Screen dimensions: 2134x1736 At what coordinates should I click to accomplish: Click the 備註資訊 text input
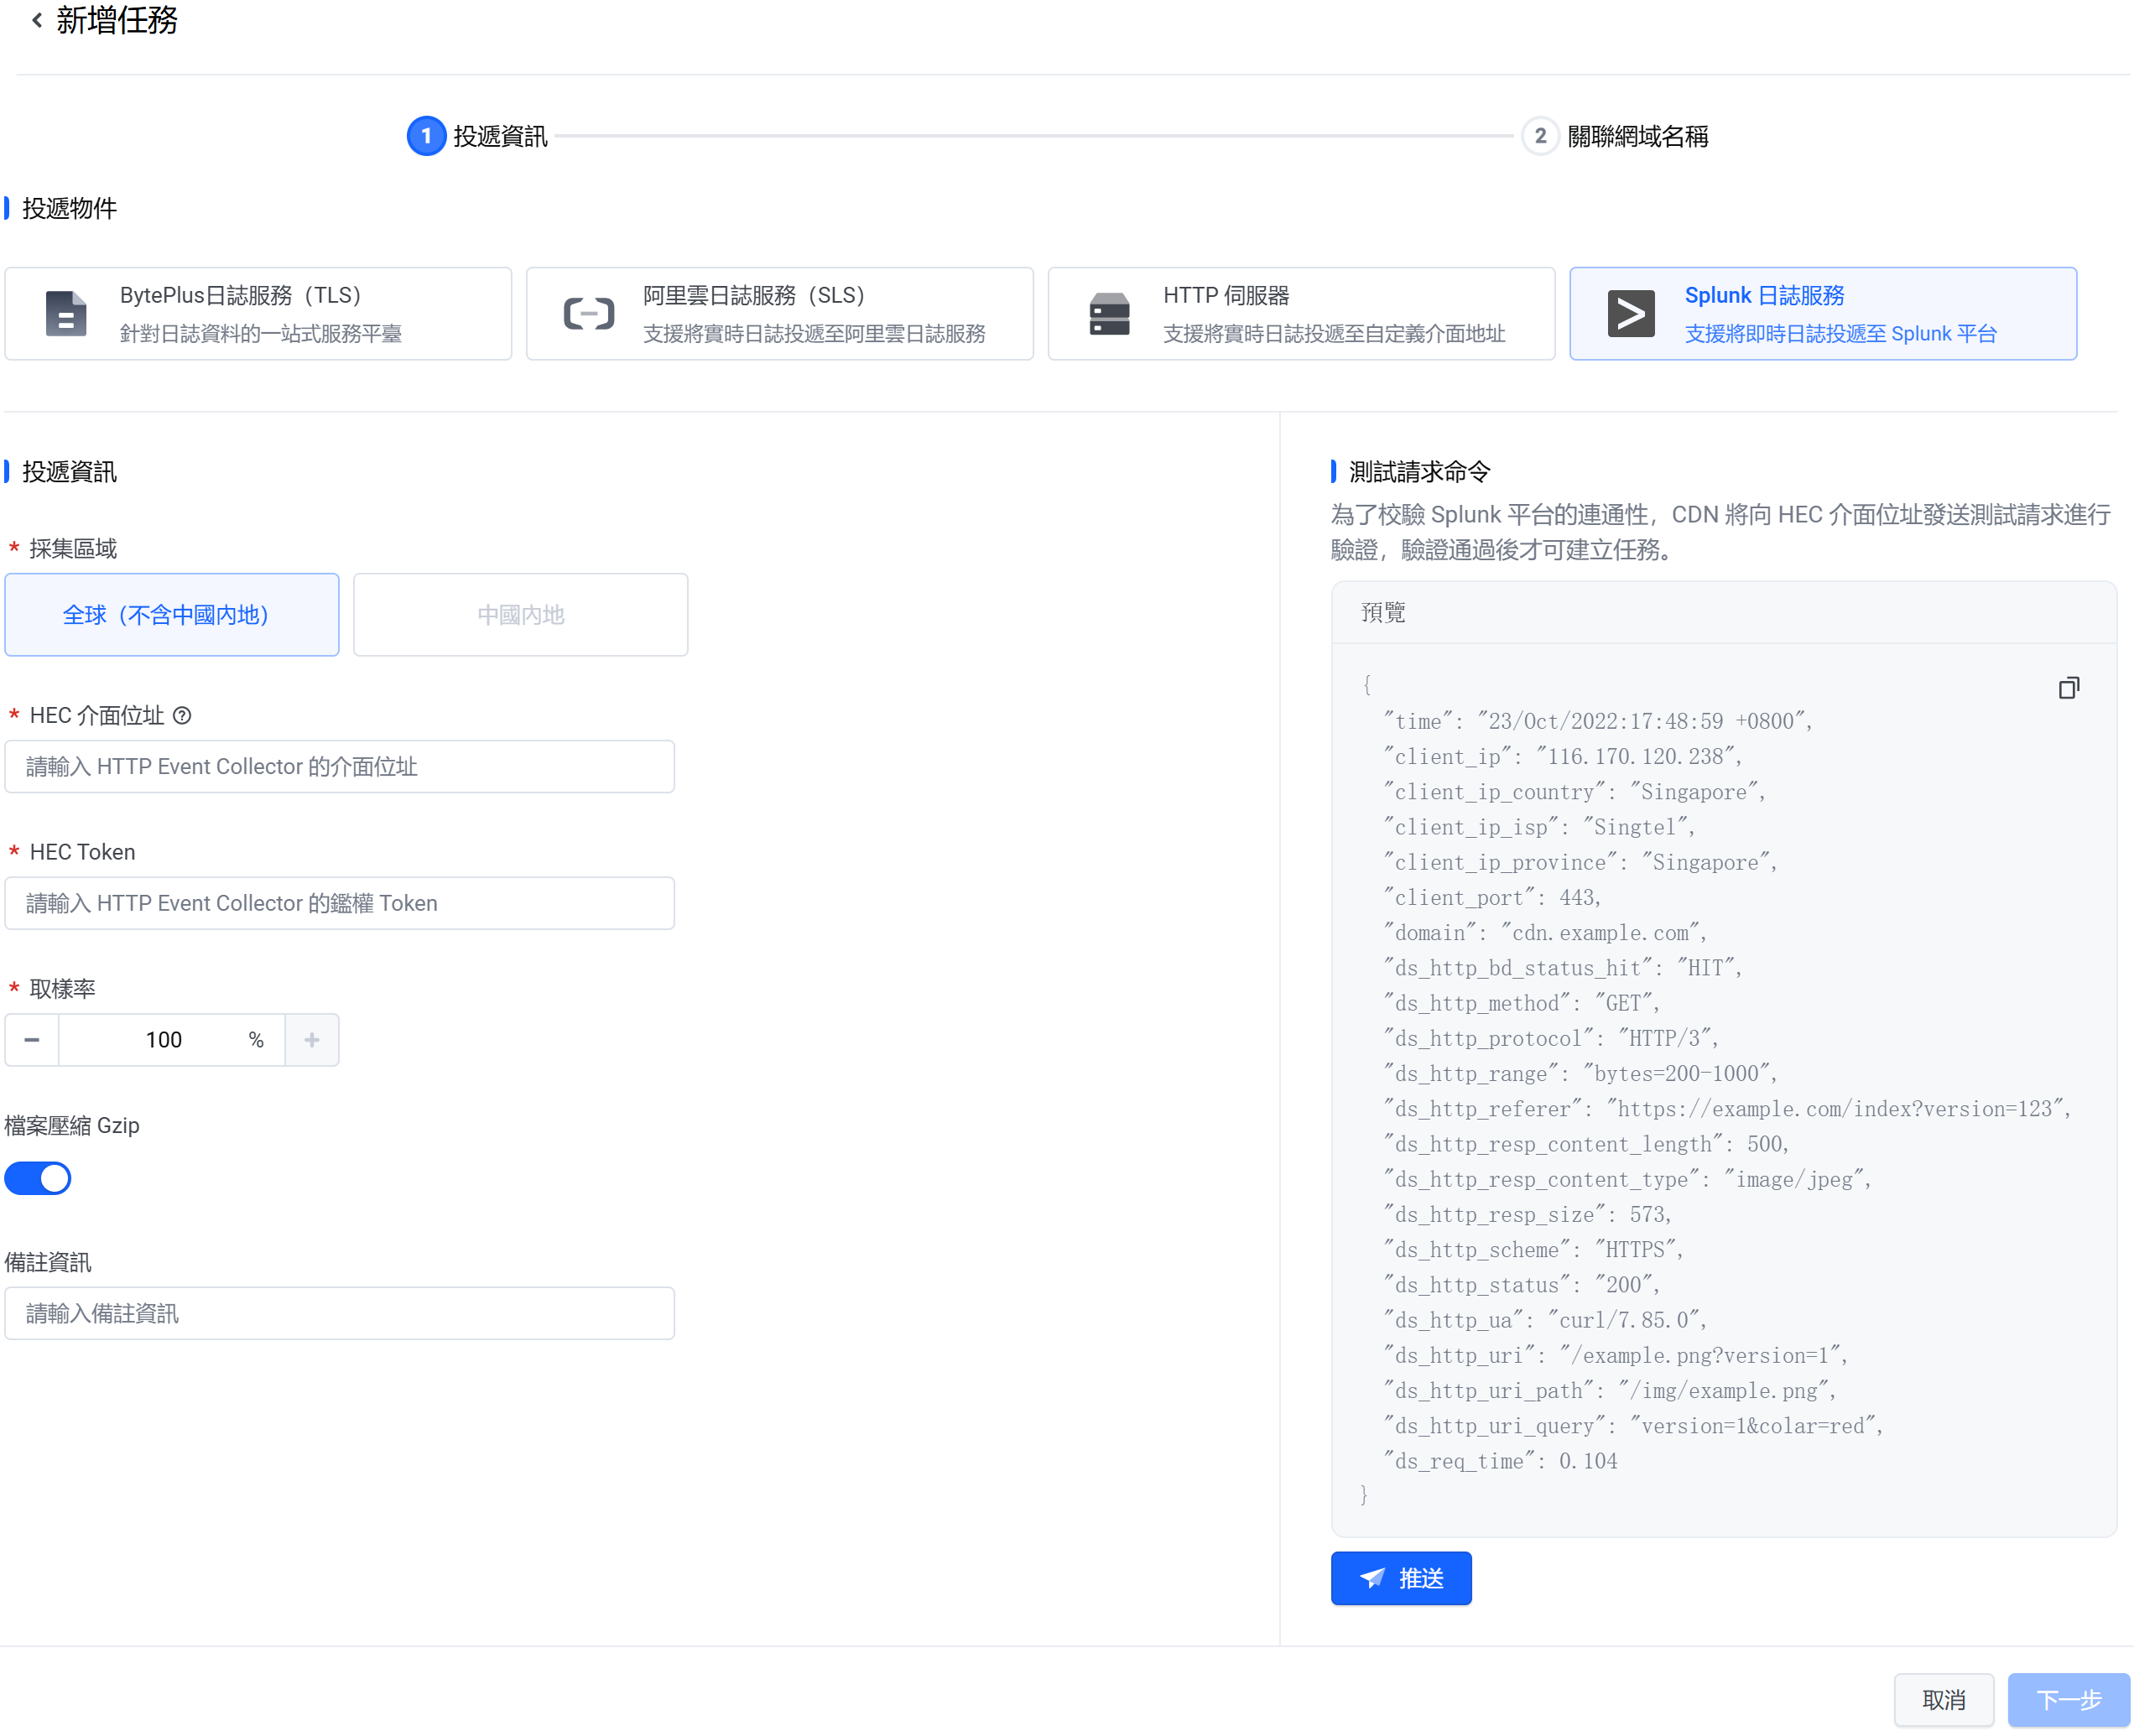click(x=340, y=1313)
